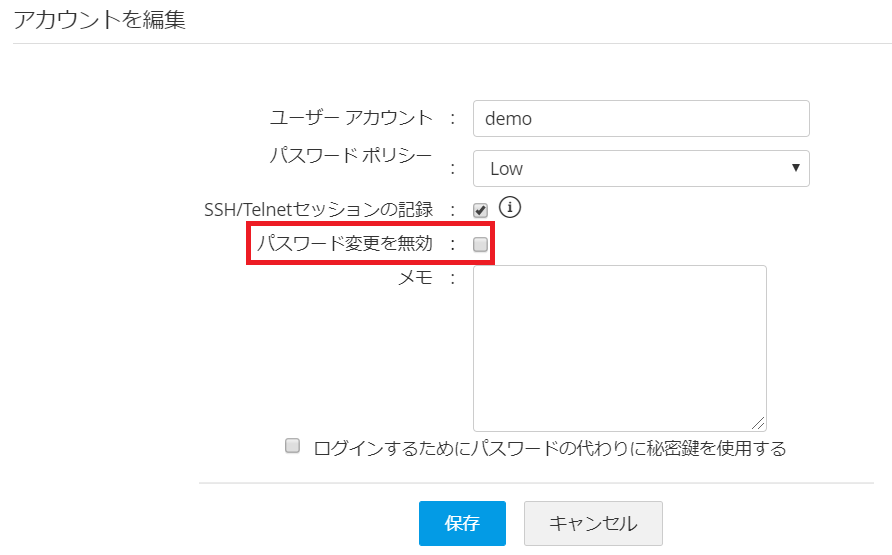The width and height of the screenshot is (892, 555).
Task: Enable the パスワード変更を無効 checkbox
Action: [x=481, y=244]
